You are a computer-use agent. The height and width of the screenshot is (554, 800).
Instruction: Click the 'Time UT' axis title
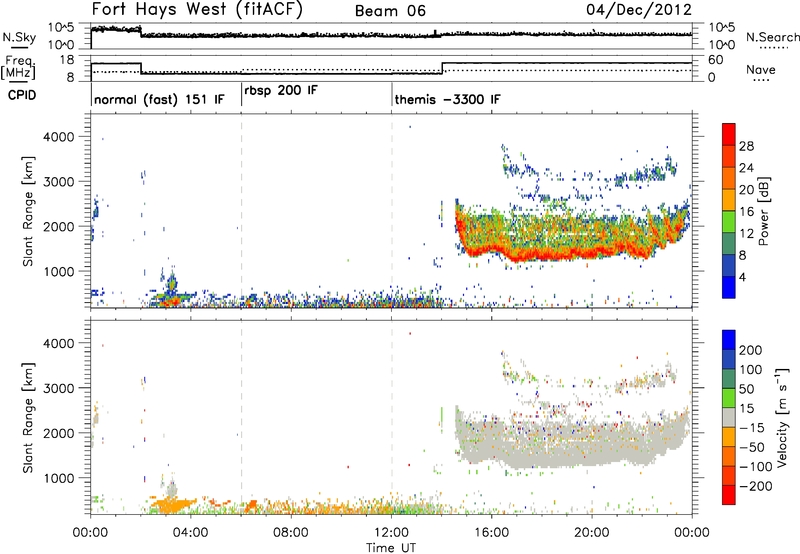pyautogui.click(x=391, y=548)
